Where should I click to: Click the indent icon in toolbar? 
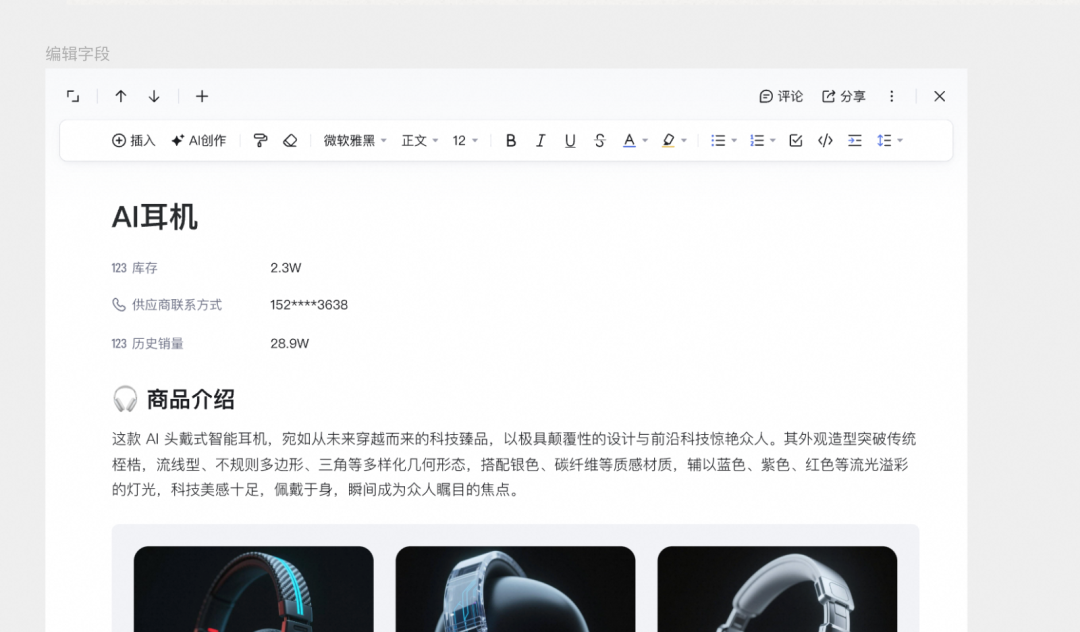(855, 141)
